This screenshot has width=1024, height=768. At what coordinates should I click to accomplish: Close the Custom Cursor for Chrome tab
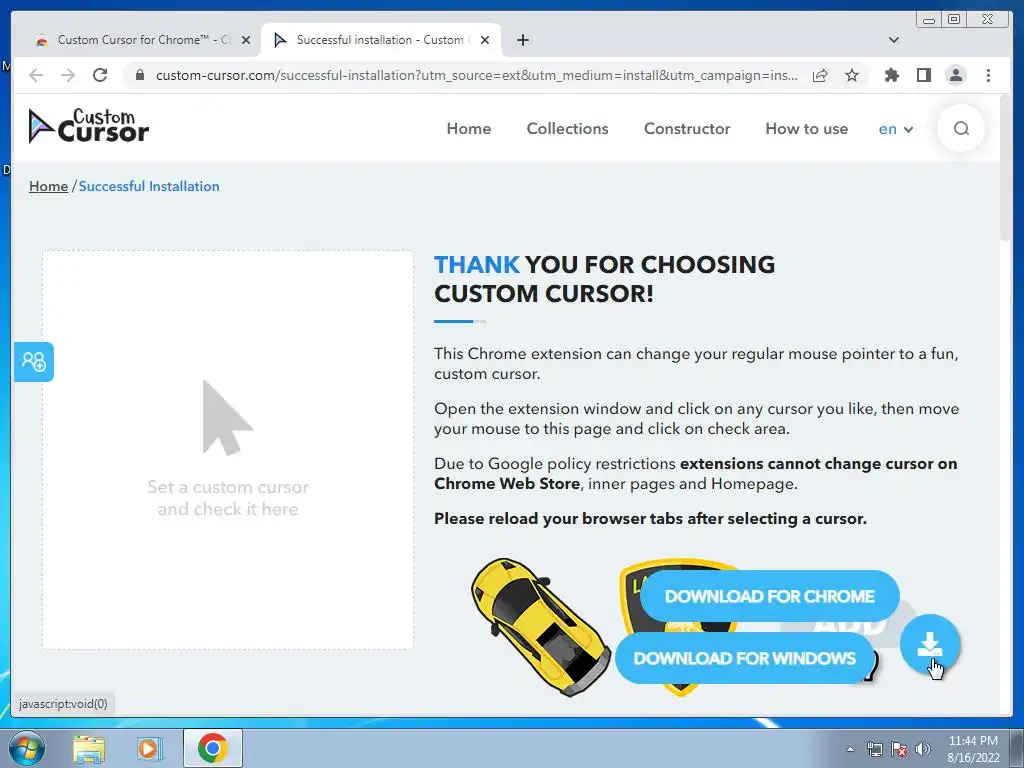[246, 40]
